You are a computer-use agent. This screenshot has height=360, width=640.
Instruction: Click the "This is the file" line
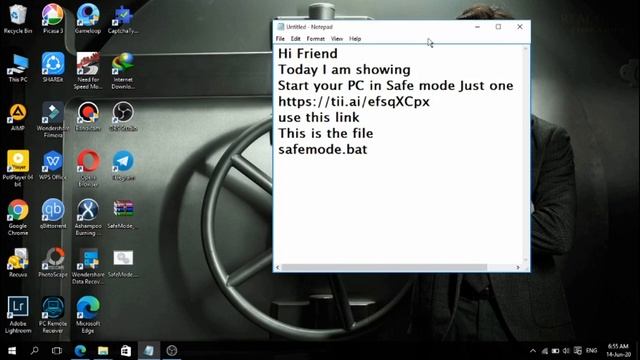[326, 133]
